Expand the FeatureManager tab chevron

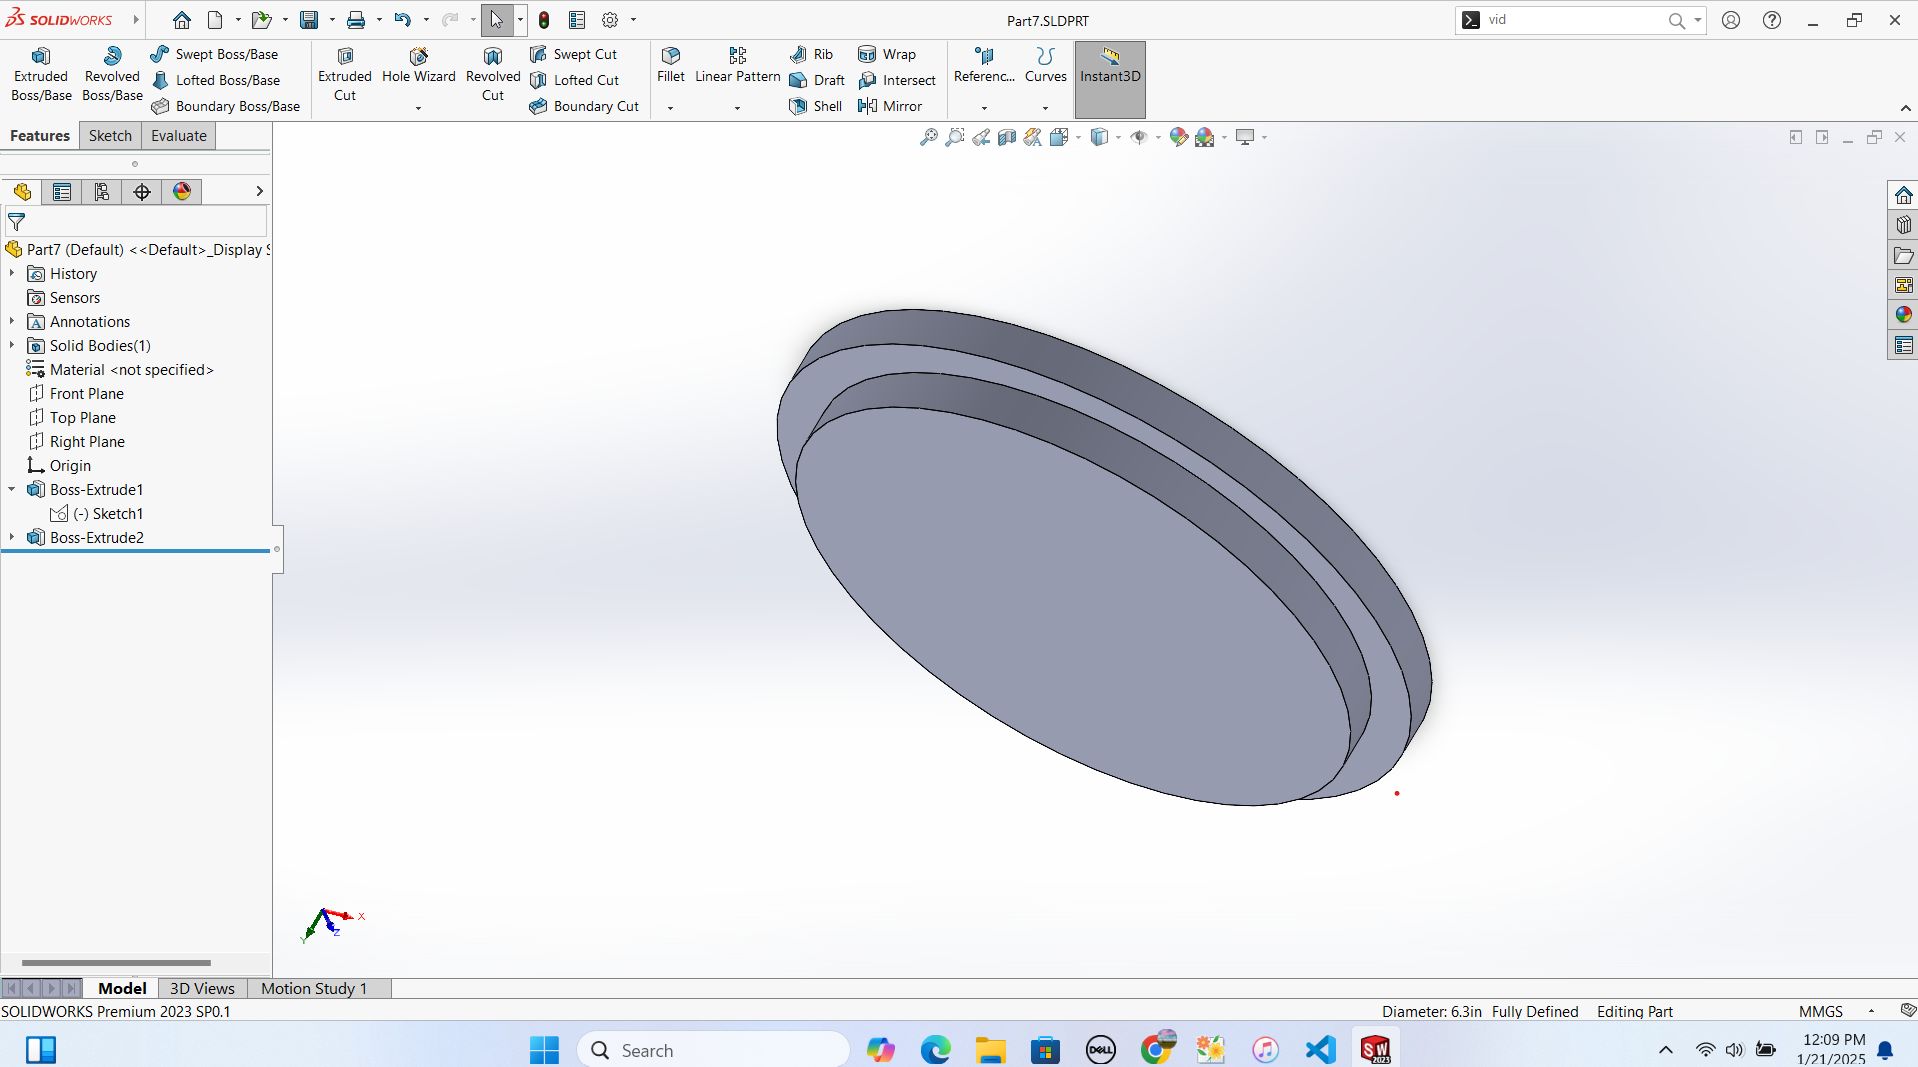(259, 191)
